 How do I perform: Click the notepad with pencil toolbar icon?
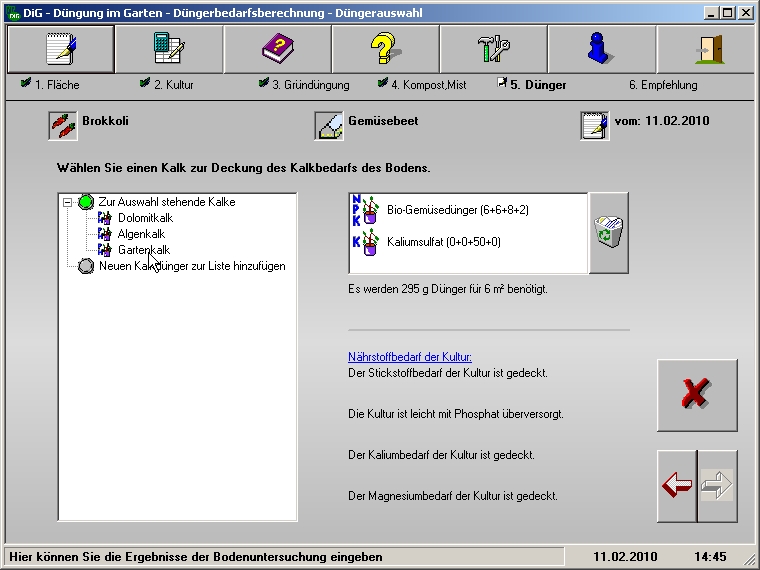60,49
